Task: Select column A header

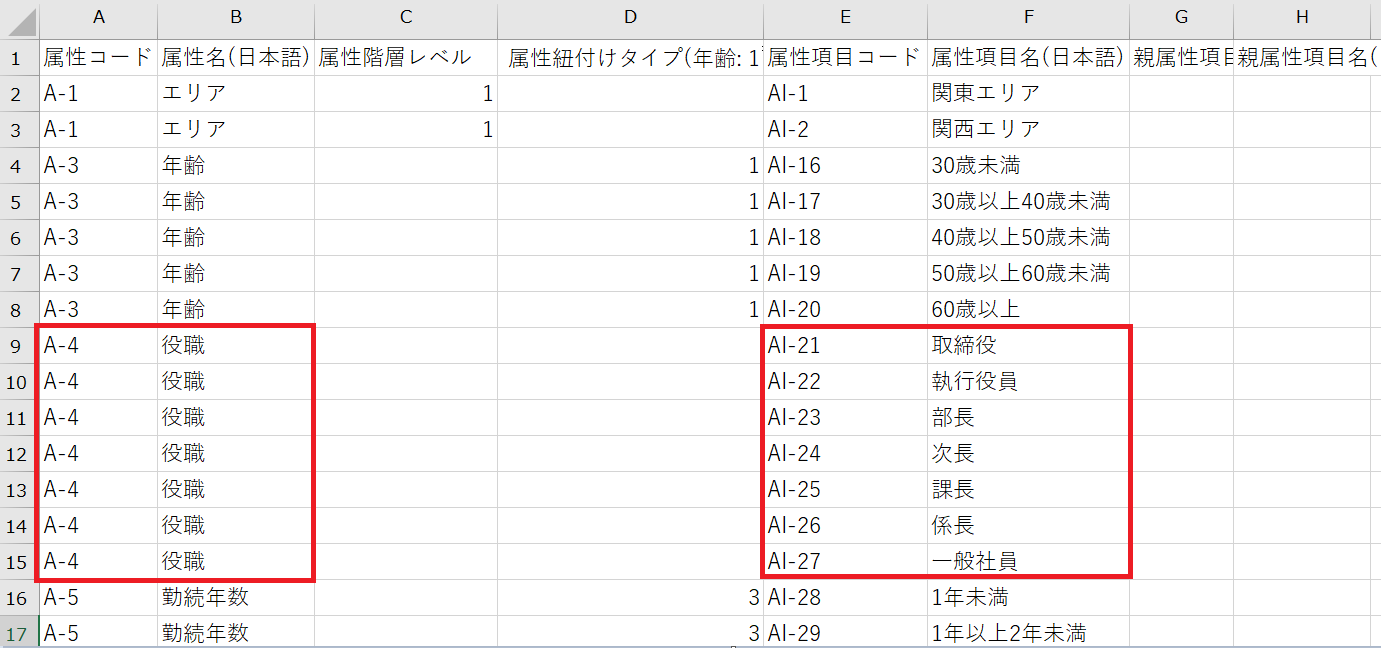Action: pos(98,17)
